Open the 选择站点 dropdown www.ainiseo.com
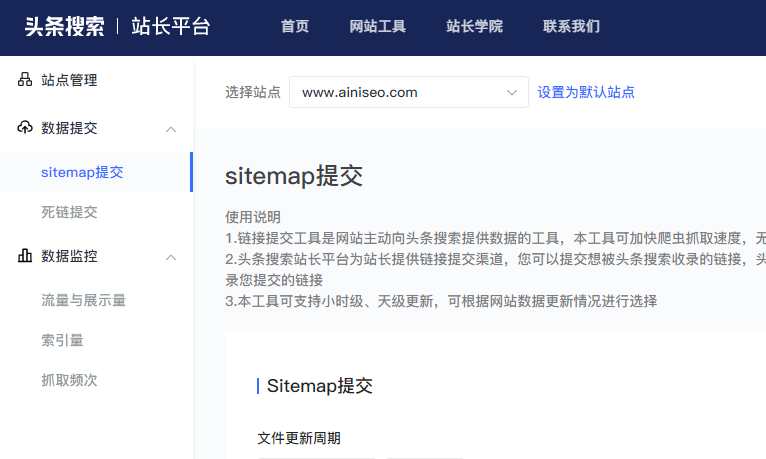Screen dimensions: 766x459 pyautogui.click(x=408, y=92)
